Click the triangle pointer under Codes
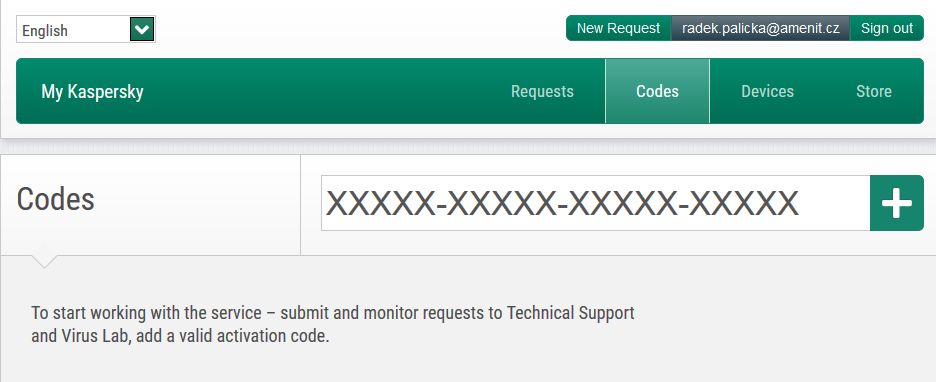Image resolution: width=936 pixels, height=382 pixels. pos(44,261)
